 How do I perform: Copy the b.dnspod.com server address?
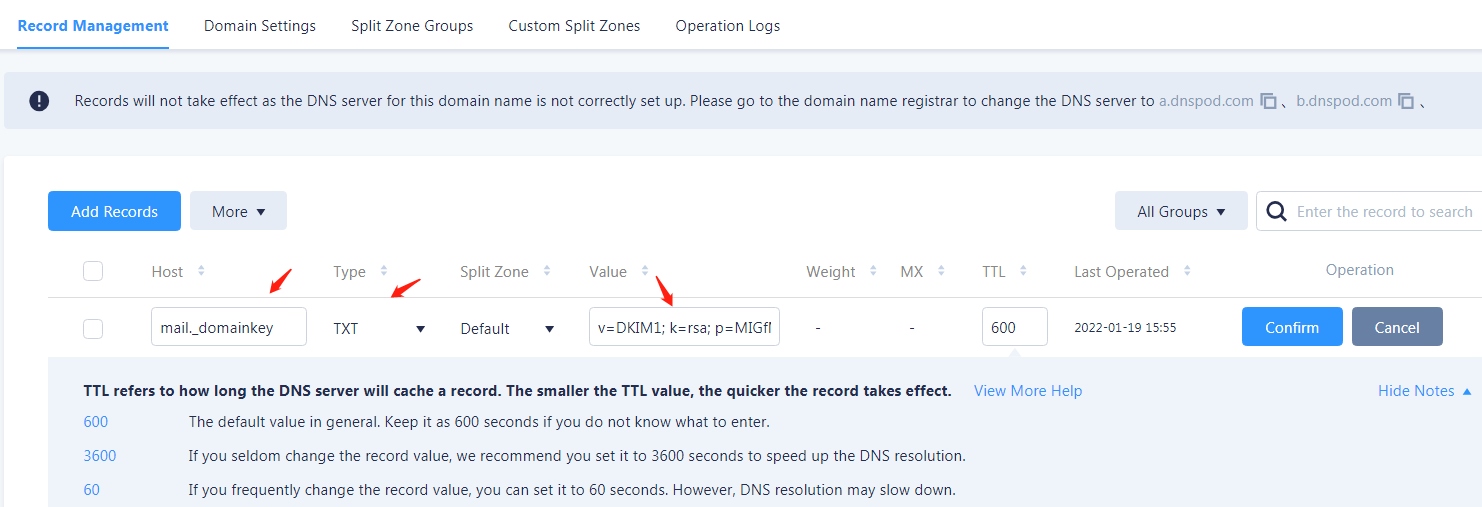[1406, 101]
